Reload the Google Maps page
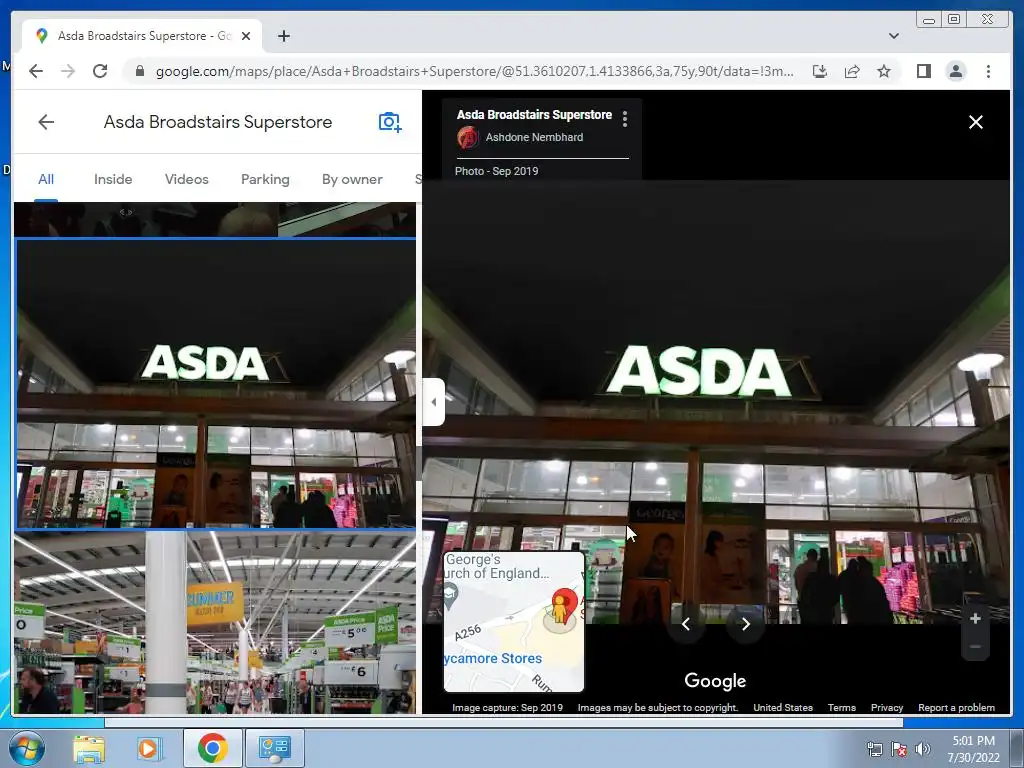The width and height of the screenshot is (1024, 768). tap(100, 71)
